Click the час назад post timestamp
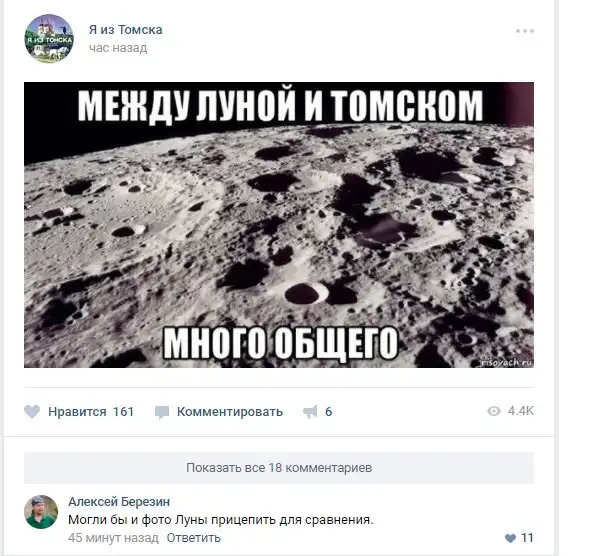Viewport: 603px width, 556px height. coord(118,48)
